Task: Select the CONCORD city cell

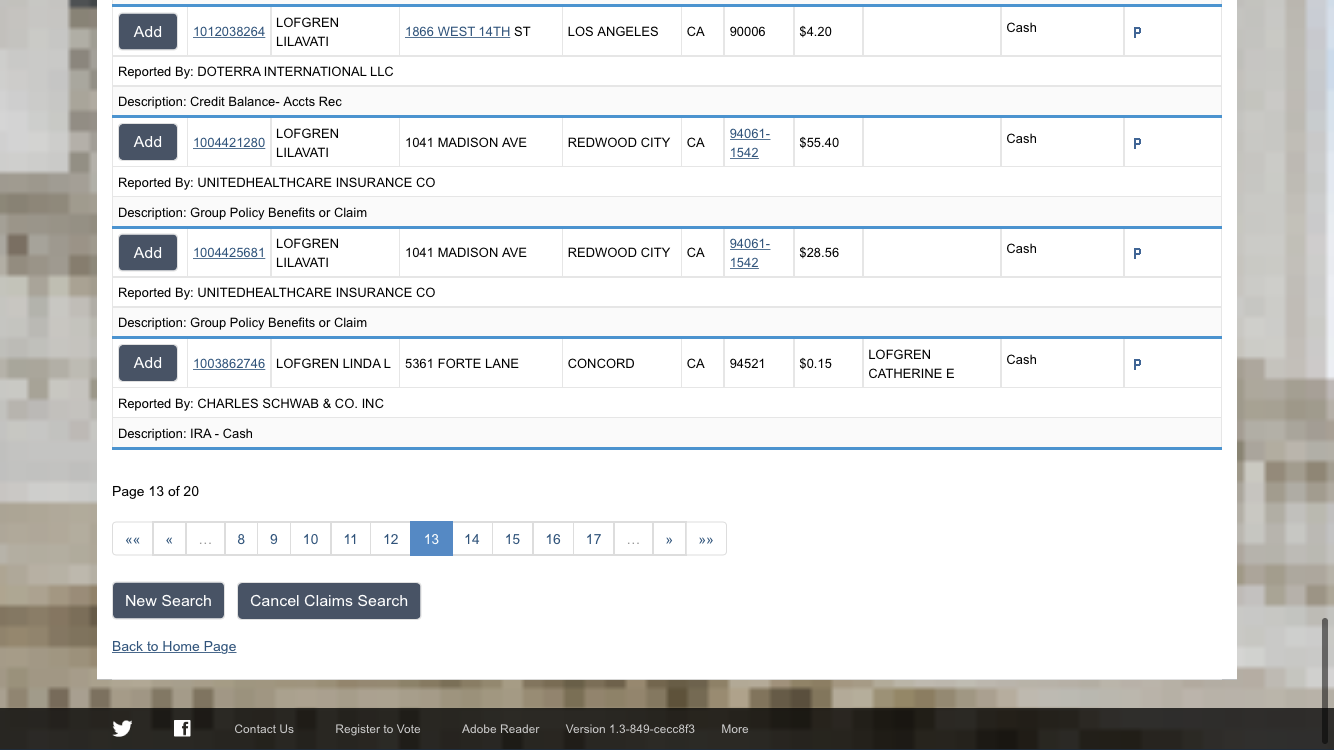Action: click(622, 364)
